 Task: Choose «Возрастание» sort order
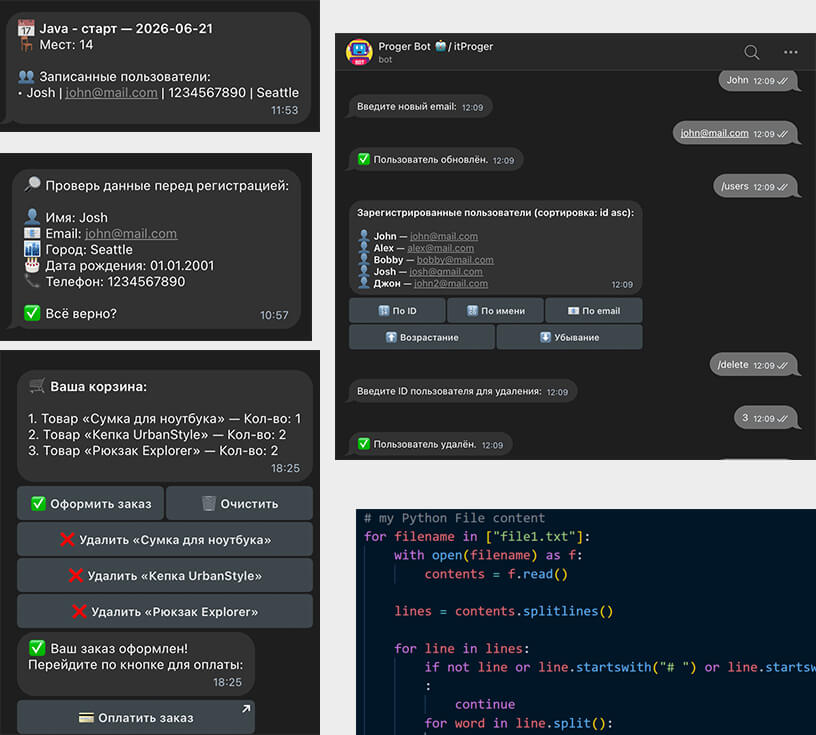422,337
